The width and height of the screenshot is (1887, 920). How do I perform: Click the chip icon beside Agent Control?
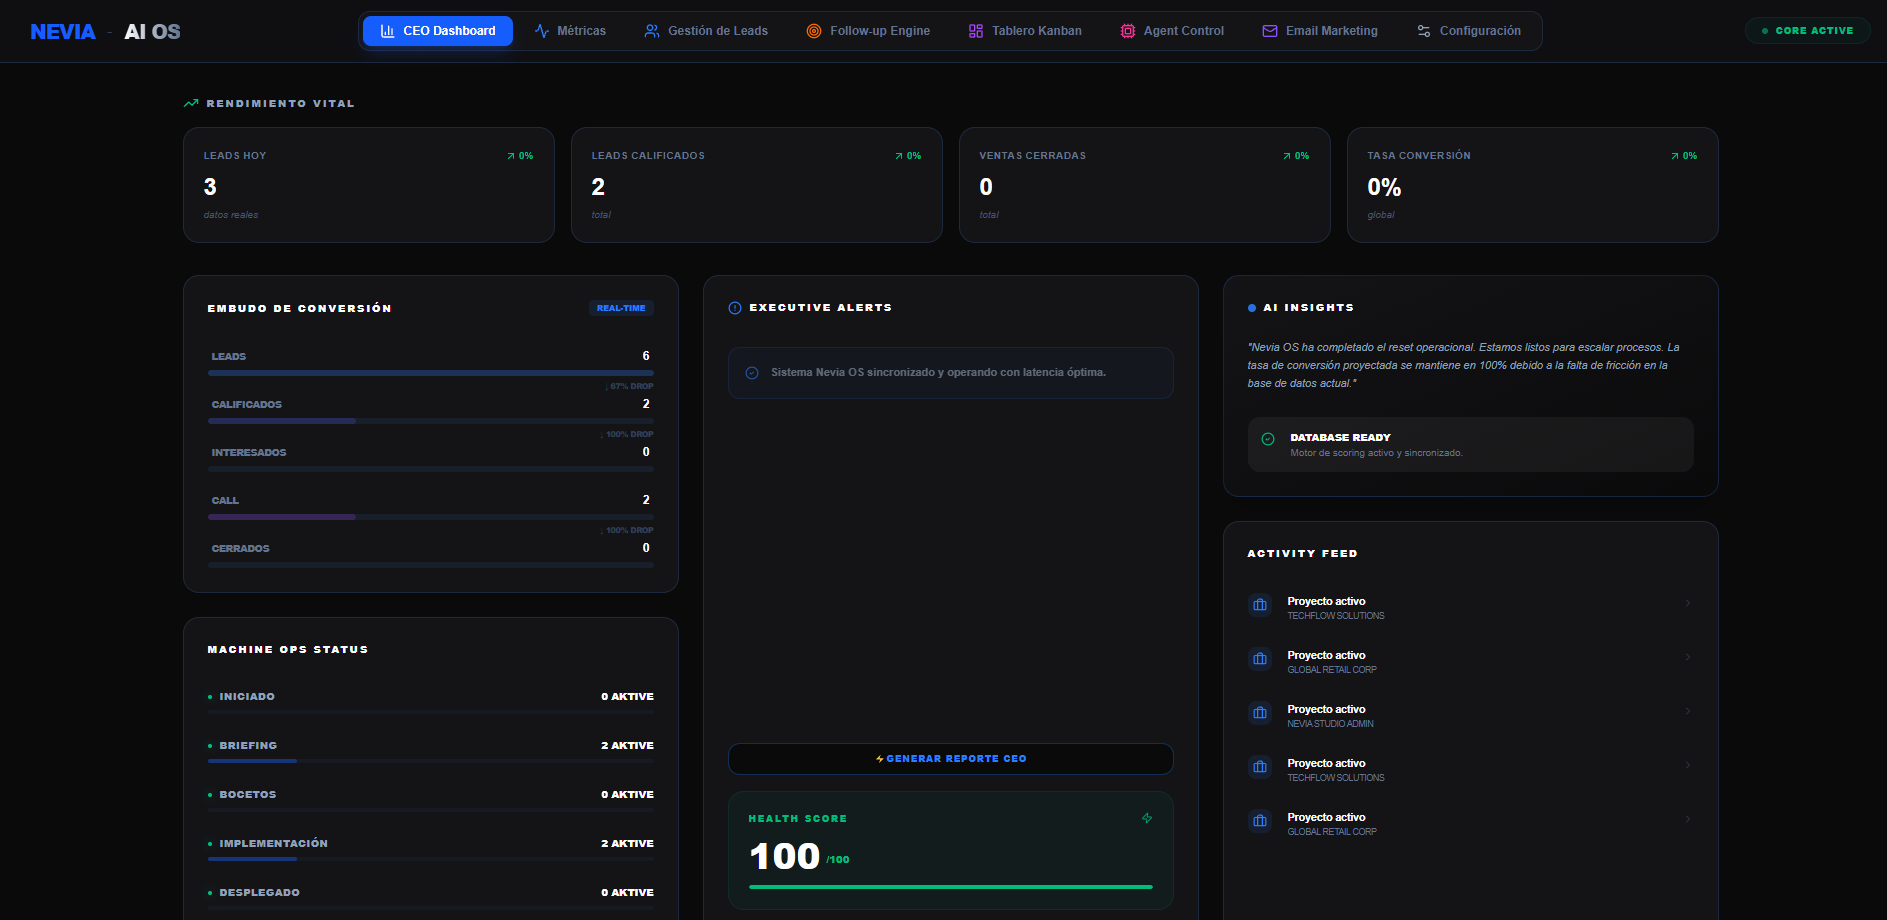(1128, 31)
